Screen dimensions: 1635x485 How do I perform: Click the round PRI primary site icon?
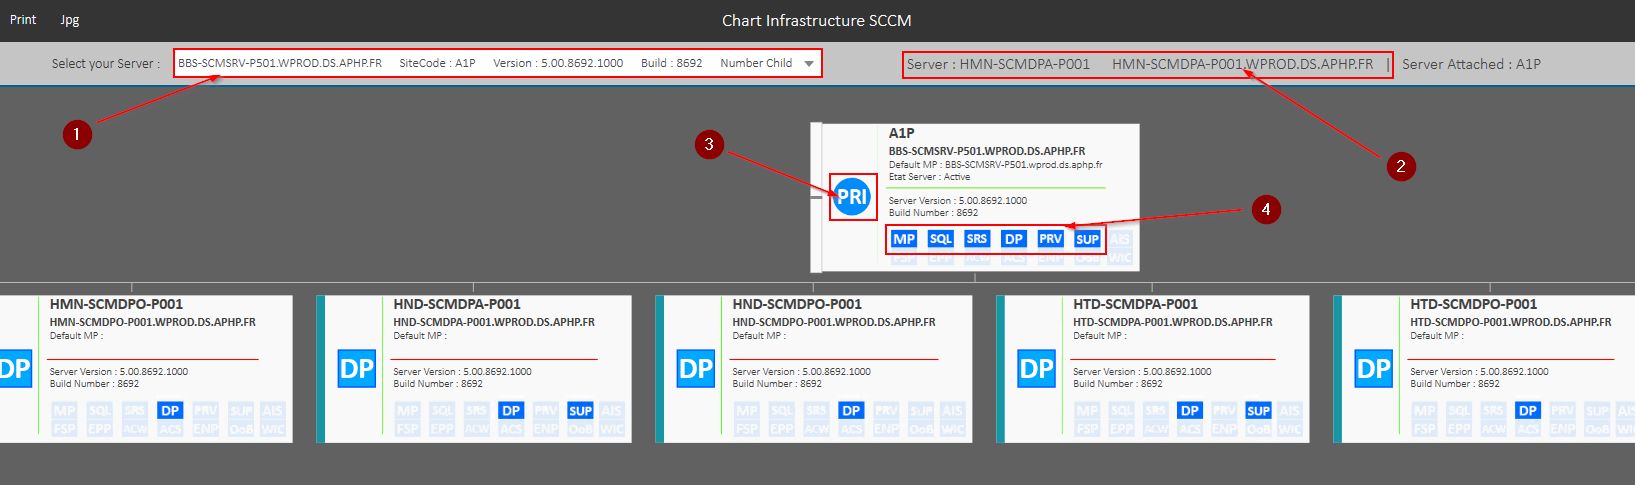852,197
